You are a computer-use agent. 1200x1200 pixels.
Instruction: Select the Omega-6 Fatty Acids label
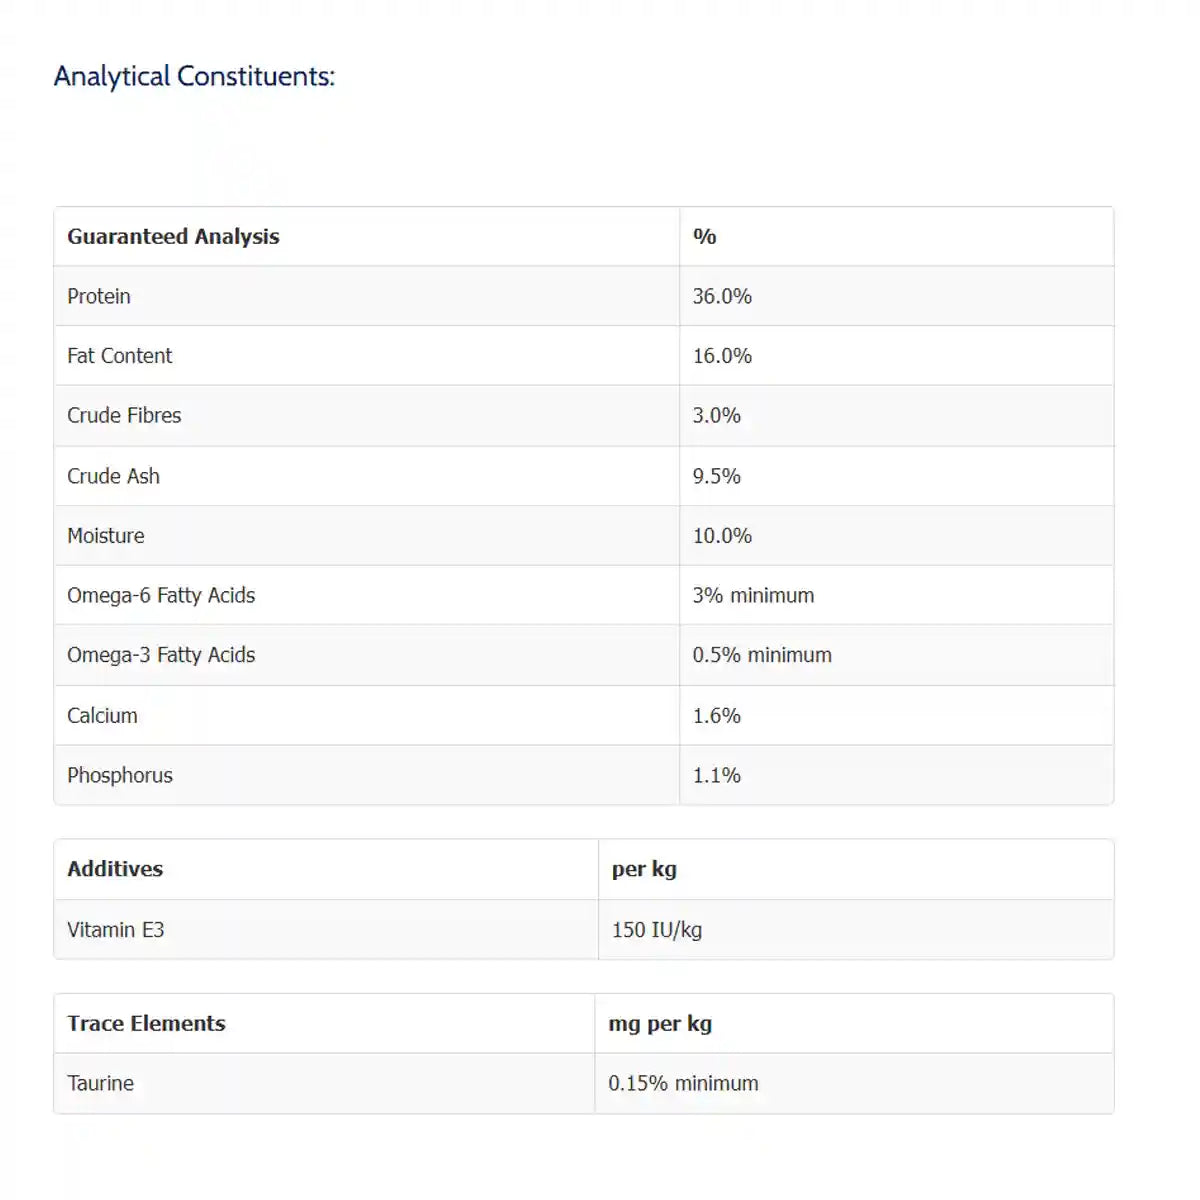(161, 595)
